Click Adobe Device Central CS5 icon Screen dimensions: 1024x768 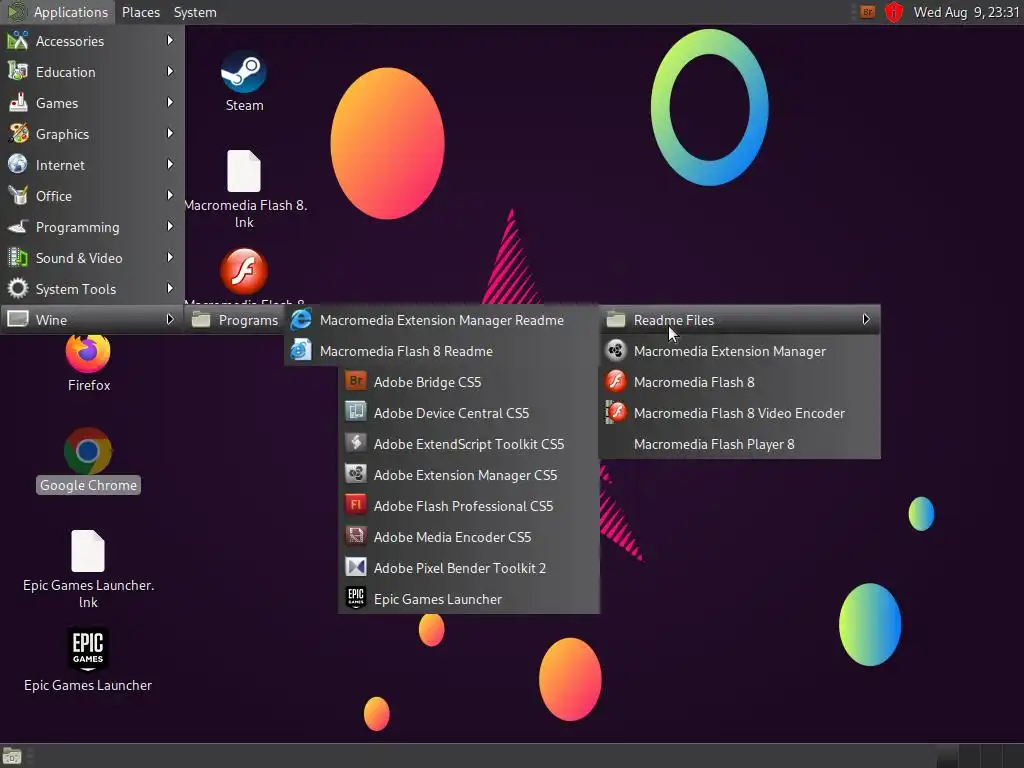(x=356, y=411)
